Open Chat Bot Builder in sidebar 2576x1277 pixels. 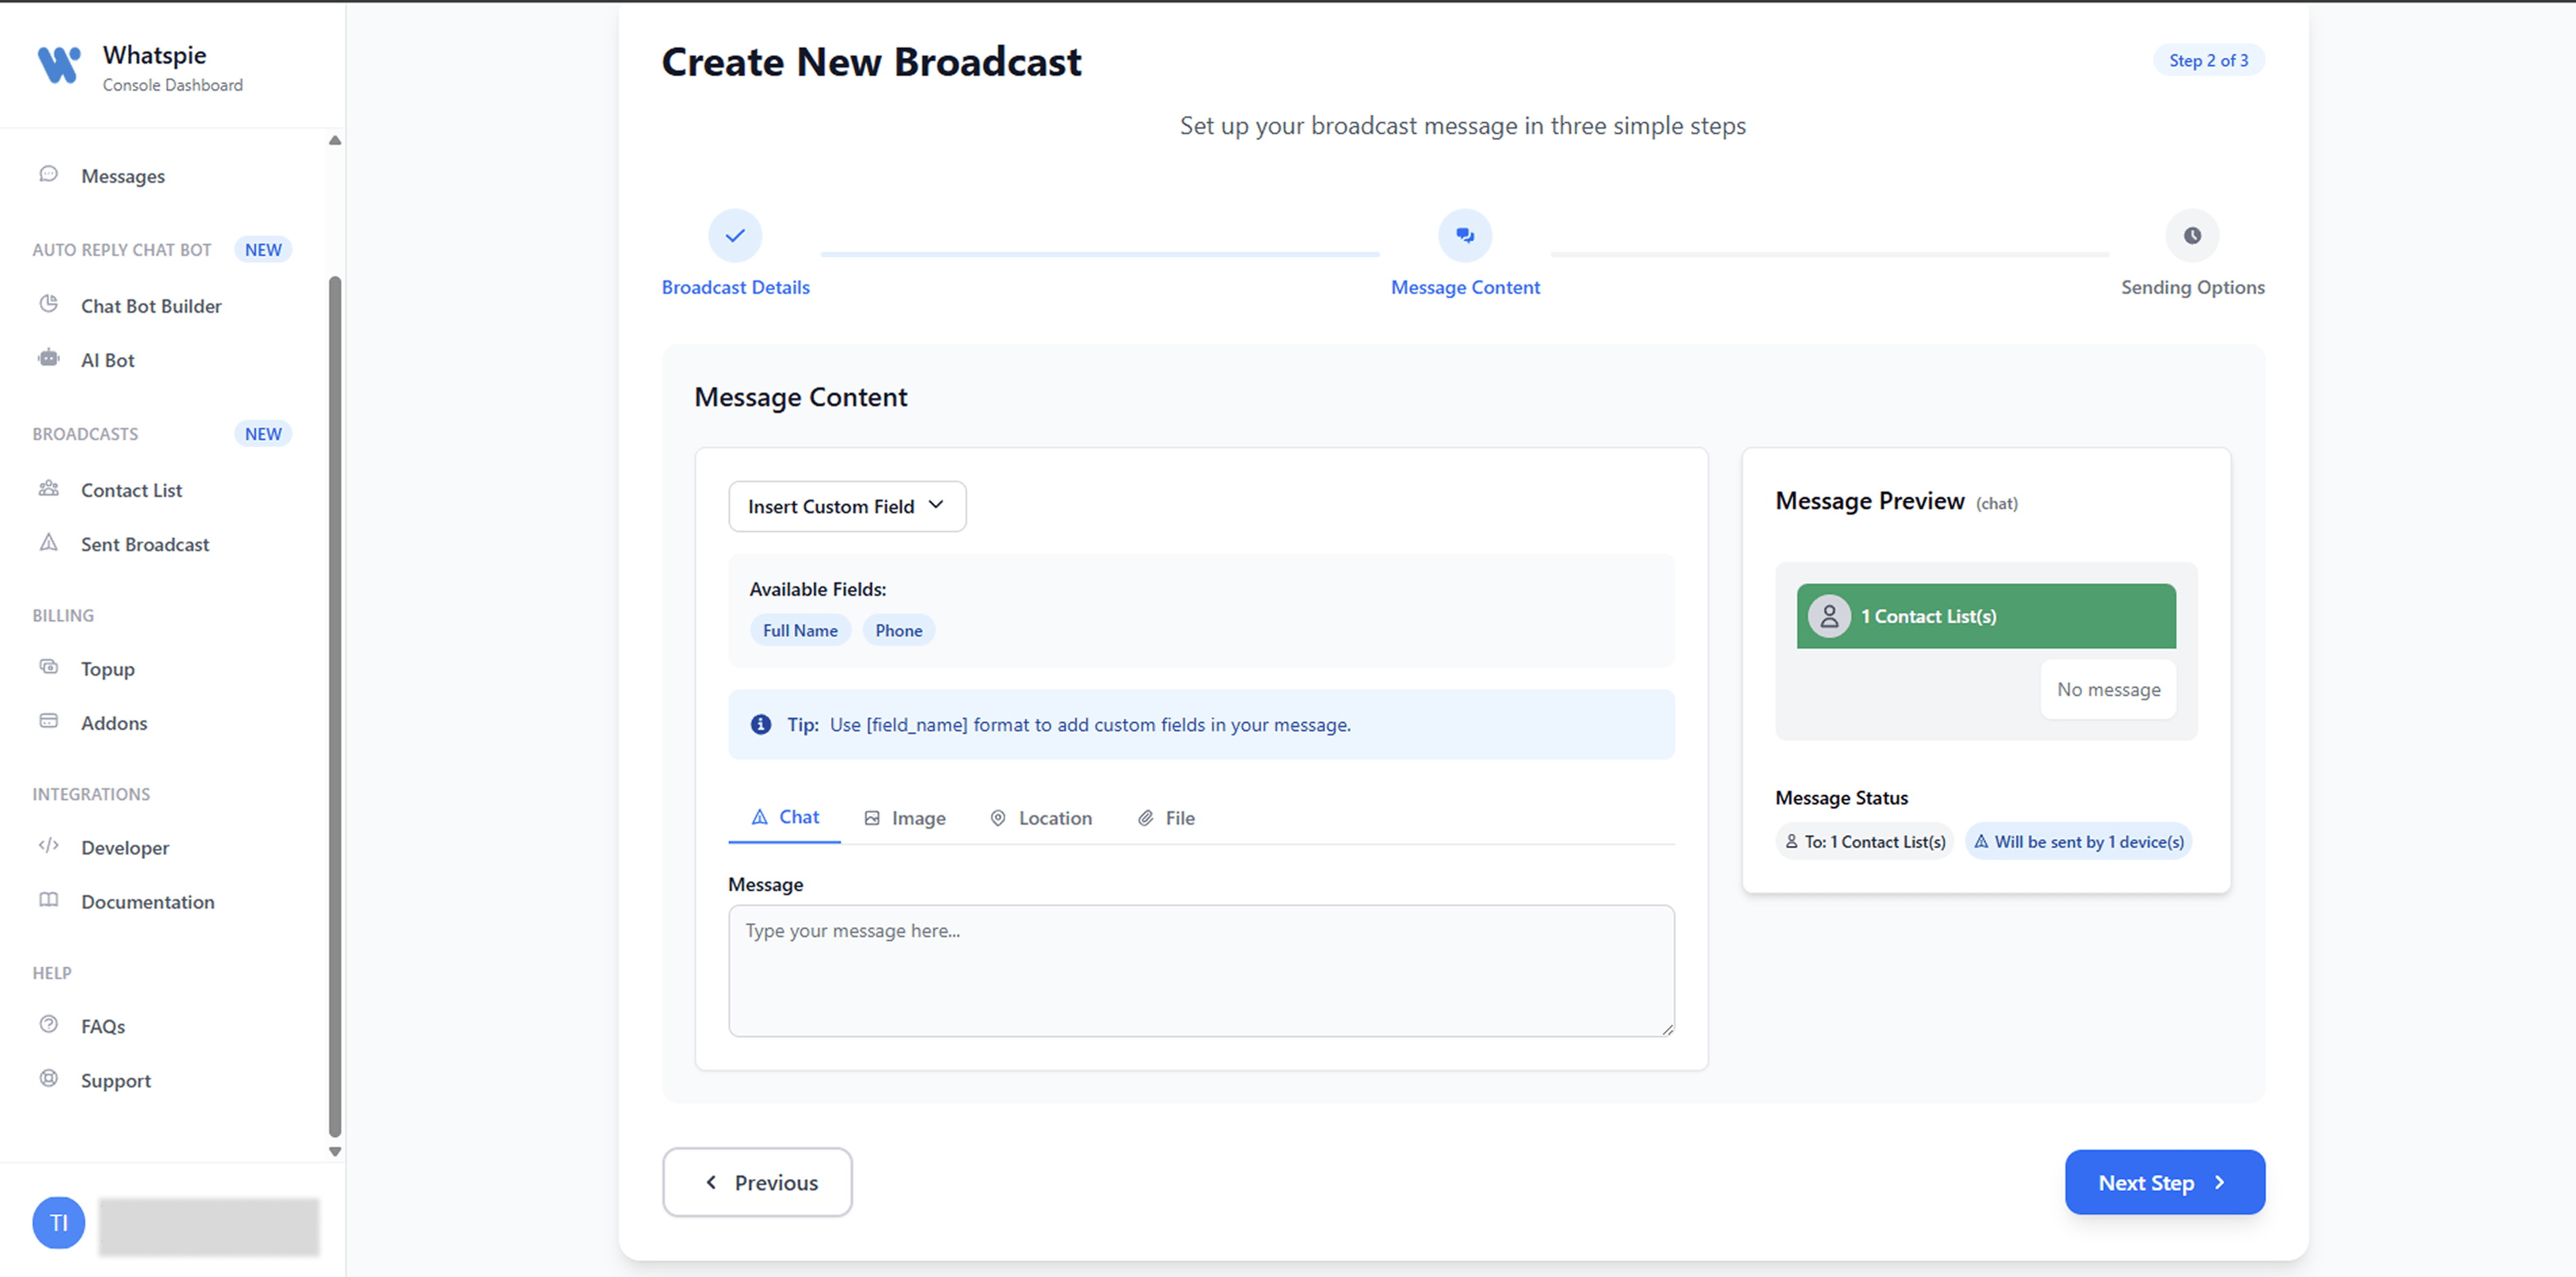150,306
